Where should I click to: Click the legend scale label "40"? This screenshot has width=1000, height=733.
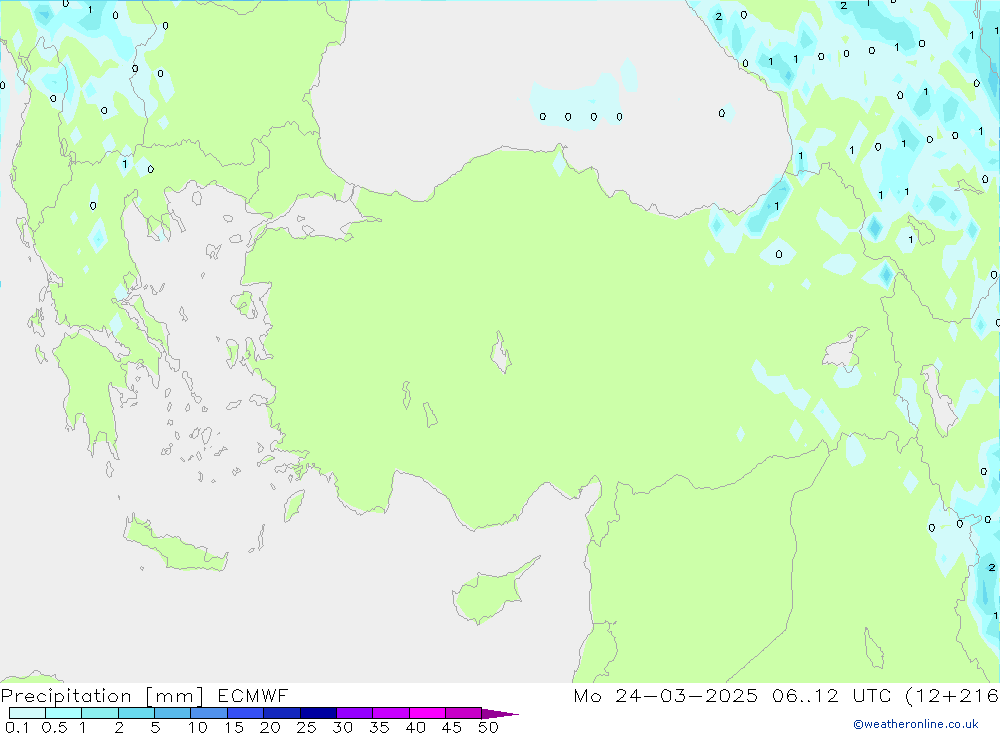click(416, 727)
